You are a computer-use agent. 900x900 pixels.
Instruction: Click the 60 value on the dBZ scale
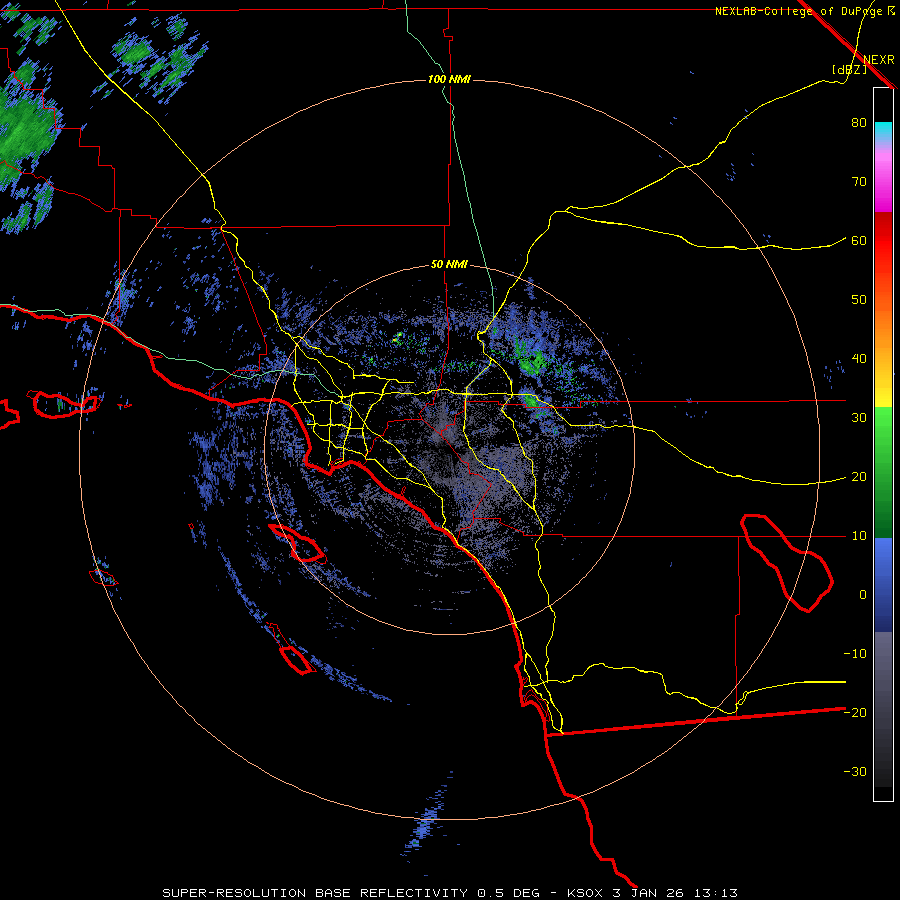point(859,241)
